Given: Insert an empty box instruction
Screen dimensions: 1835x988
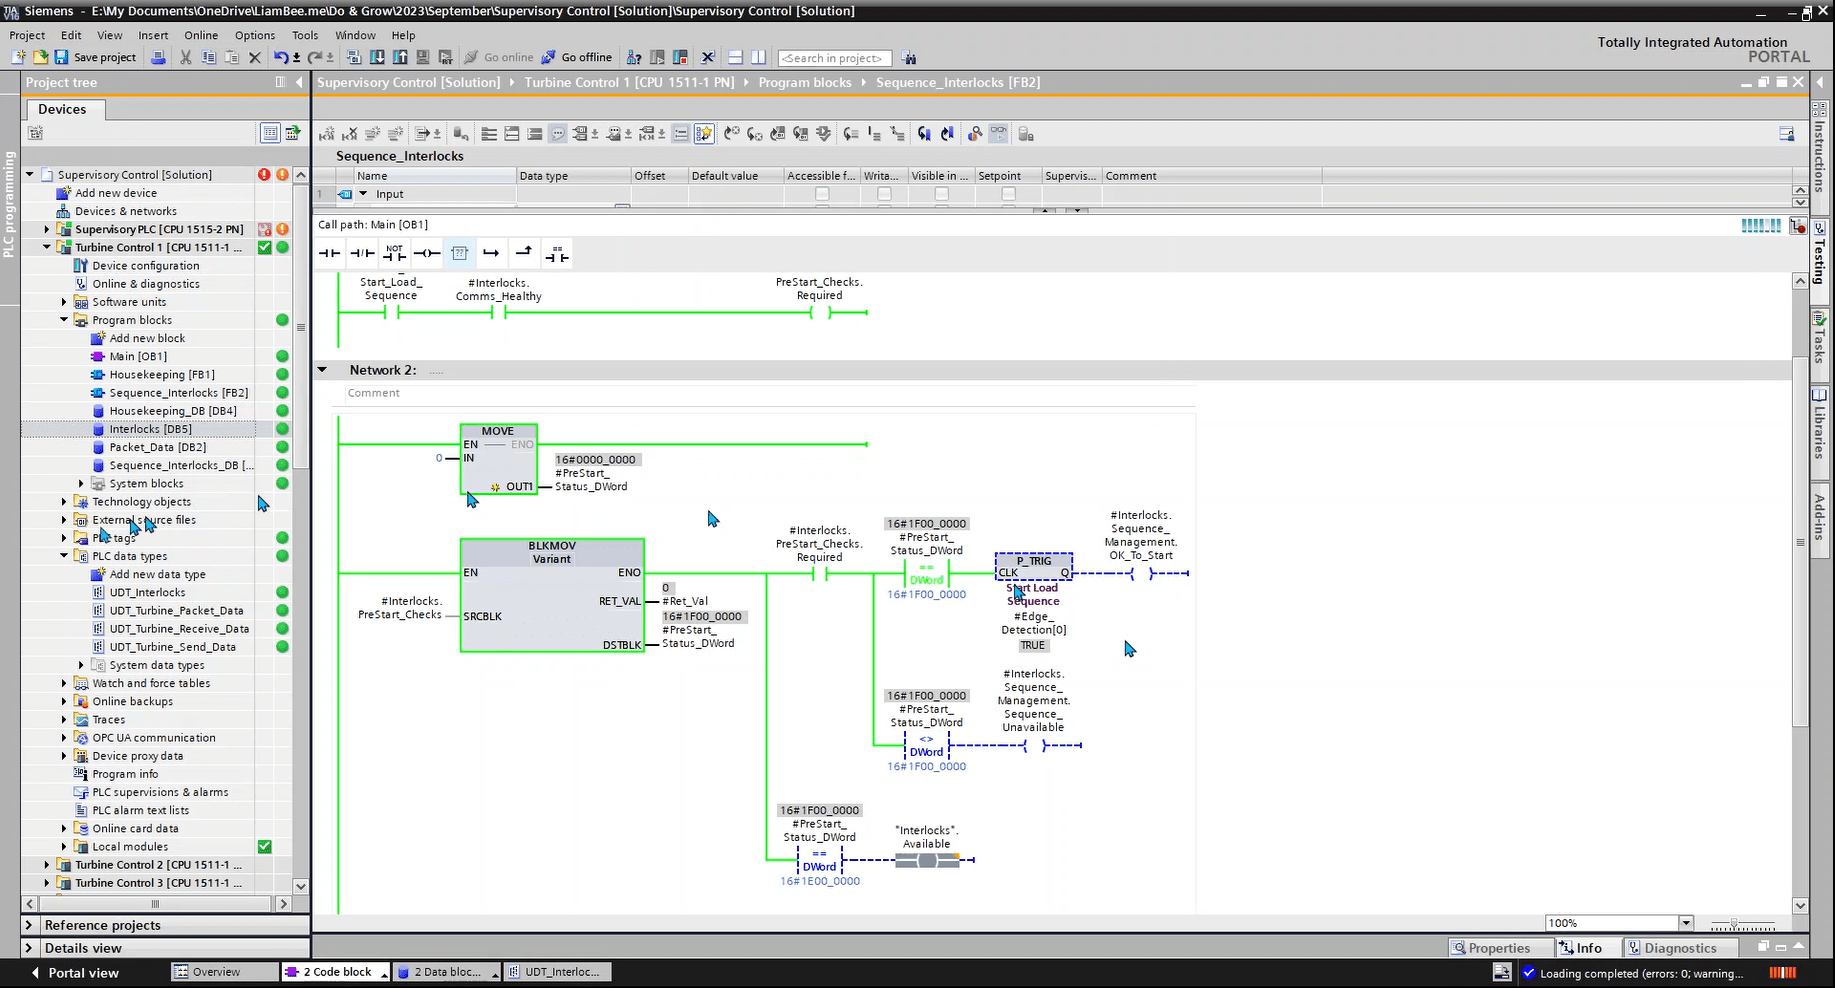Looking at the screenshot, I should 459,254.
